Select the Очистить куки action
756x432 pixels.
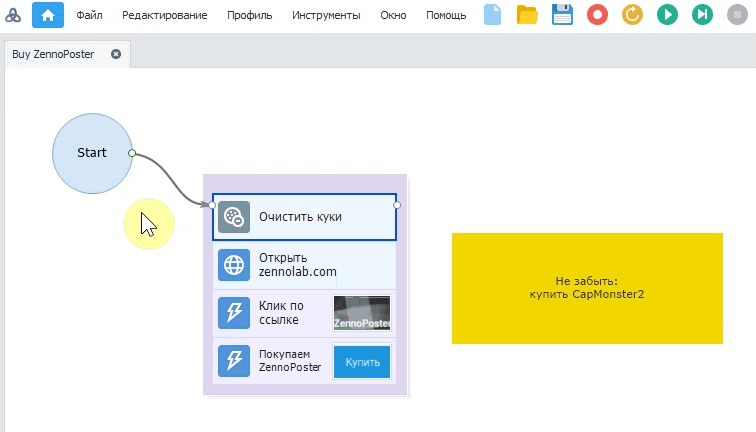304,217
